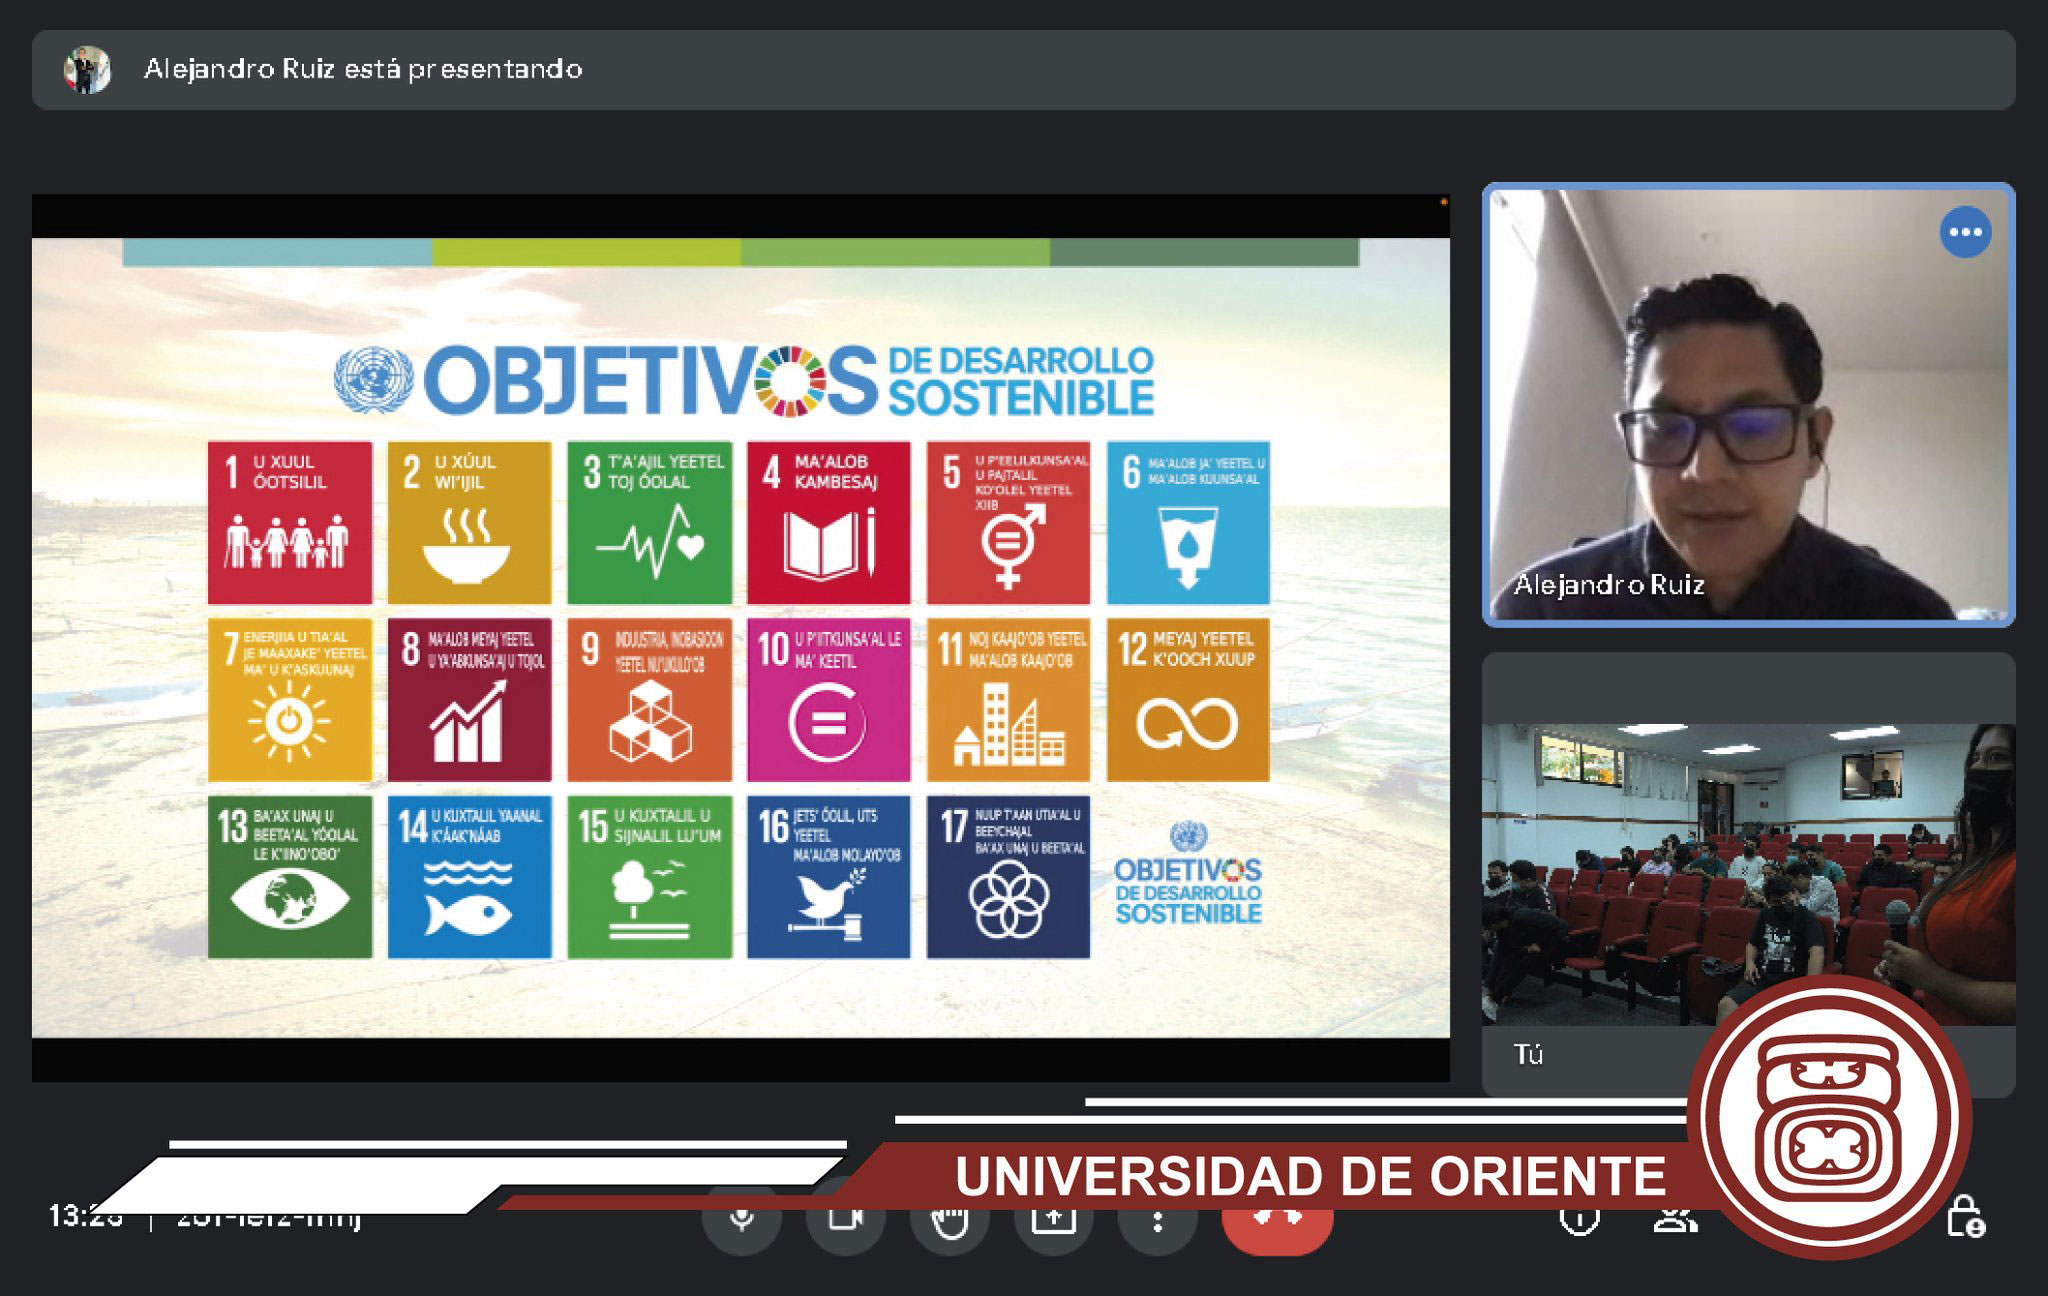
Task: Click SDG tile 10 with equal sign circle
Action: point(829,700)
